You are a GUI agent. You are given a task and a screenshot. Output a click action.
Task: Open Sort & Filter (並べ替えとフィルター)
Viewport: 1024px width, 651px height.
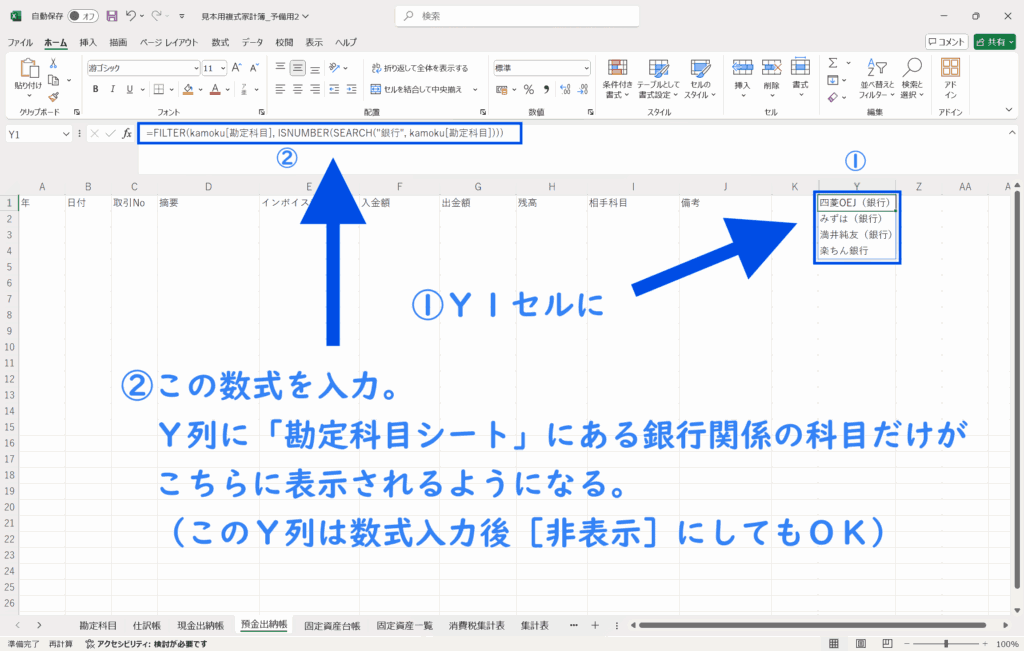tap(876, 79)
